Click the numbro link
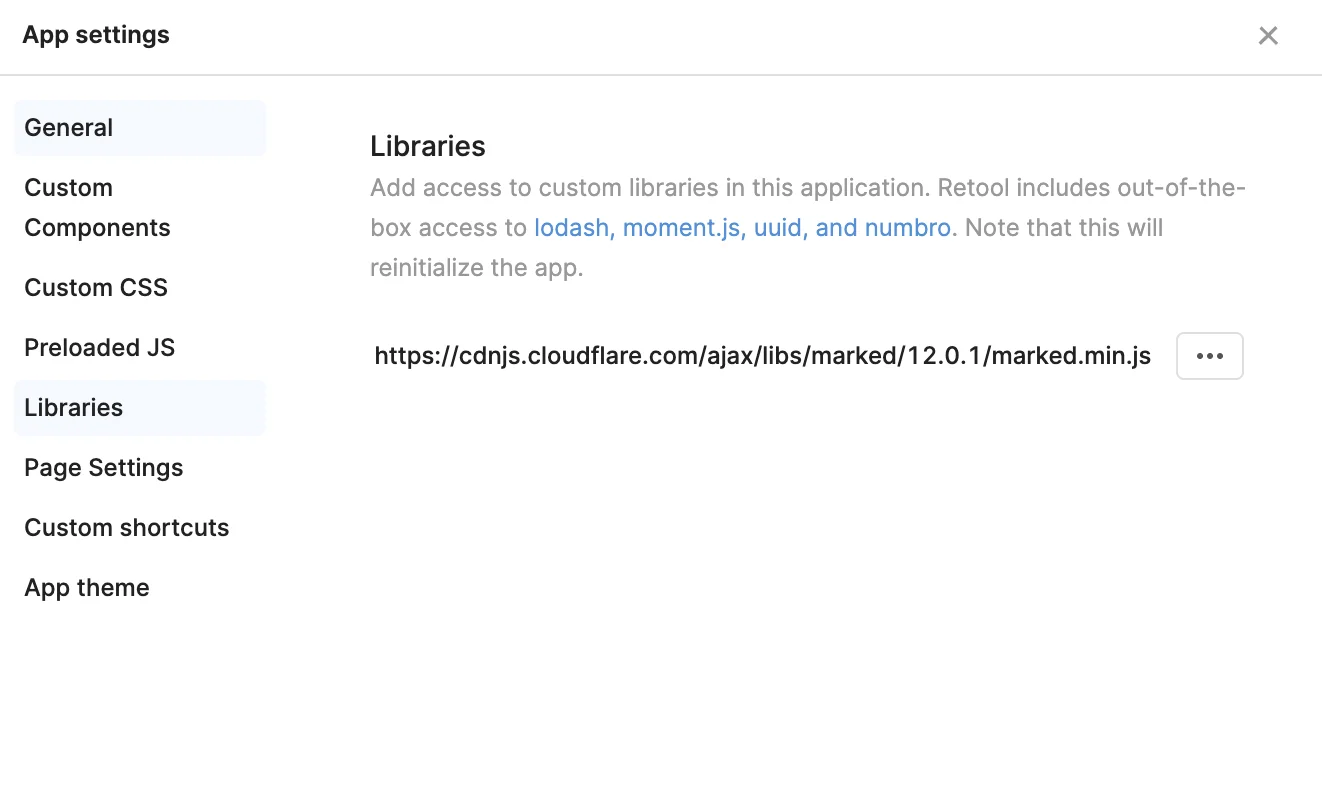This screenshot has width=1322, height=798. click(907, 228)
